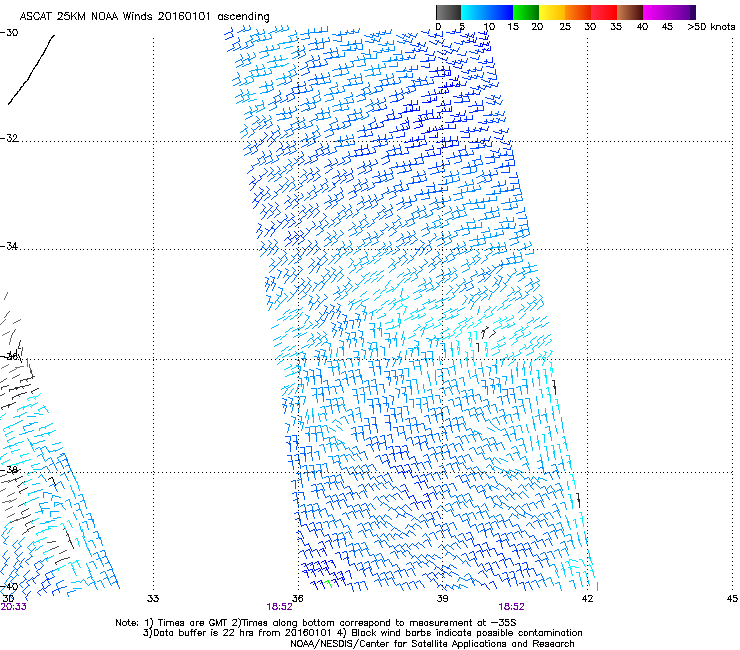The height and width of the screenshot is (650, 740).
Task: Click the '45' longitude label on the bottom axis
Action: coord(732,599)
